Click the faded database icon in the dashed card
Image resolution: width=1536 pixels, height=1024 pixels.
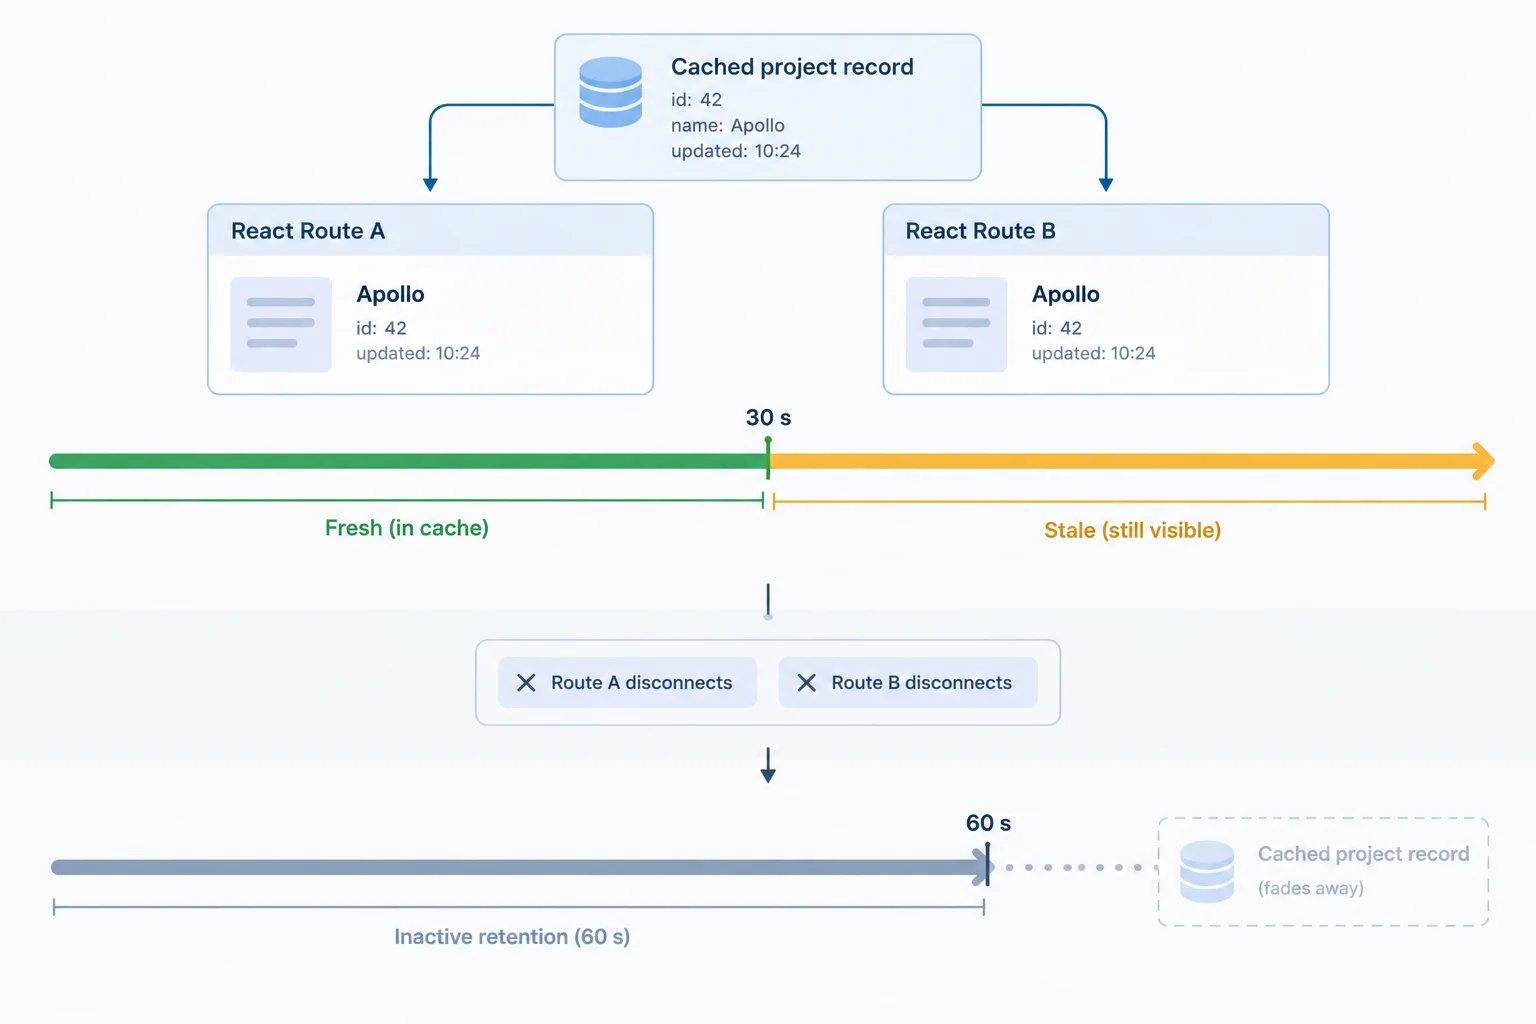(1207, 872)
